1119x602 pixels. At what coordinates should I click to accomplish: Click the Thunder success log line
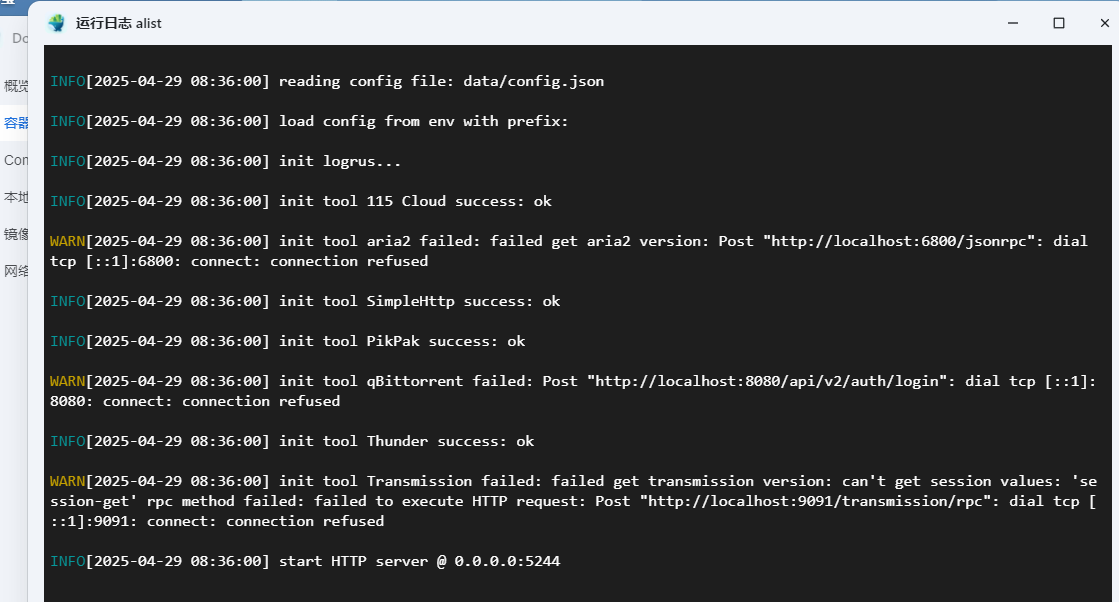[x=292, y=441]
